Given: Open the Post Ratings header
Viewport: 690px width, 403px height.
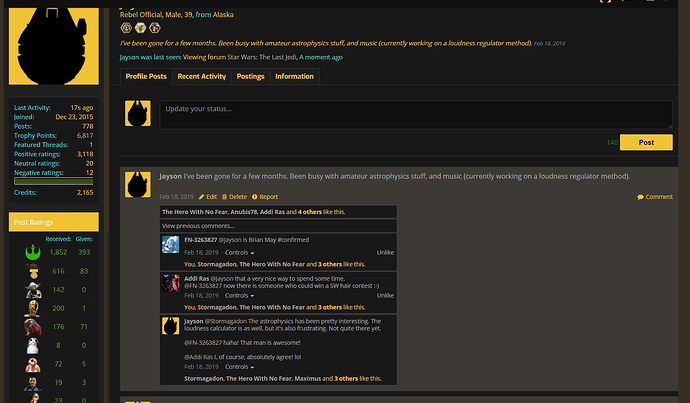Looking at the screenshot, I should coord(54,222).
